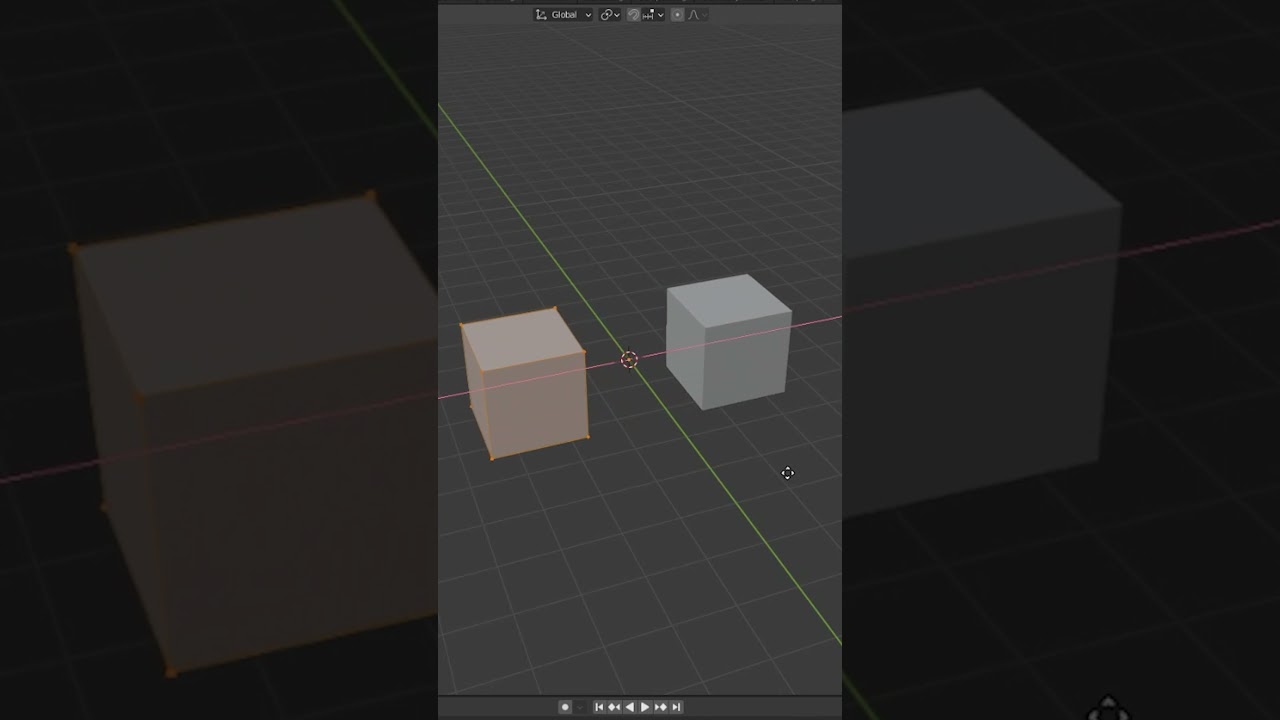
Task: Open the auto keyframing options dropdown
Action: click(580, 707)
